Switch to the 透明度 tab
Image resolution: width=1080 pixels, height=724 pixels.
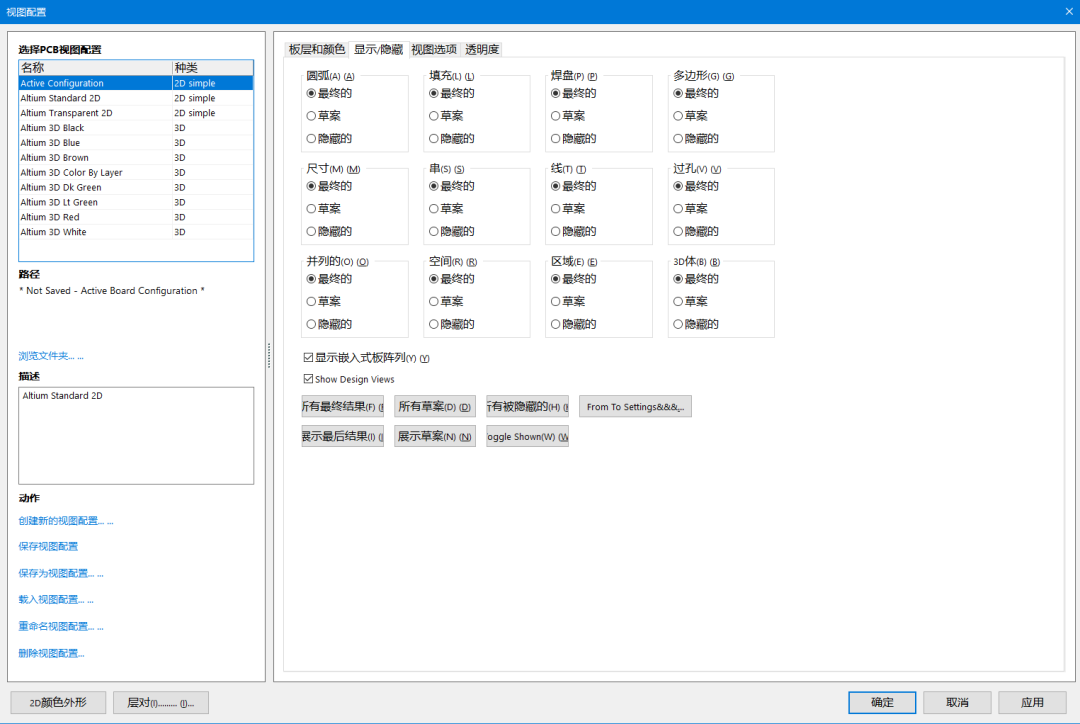point(482,49)
